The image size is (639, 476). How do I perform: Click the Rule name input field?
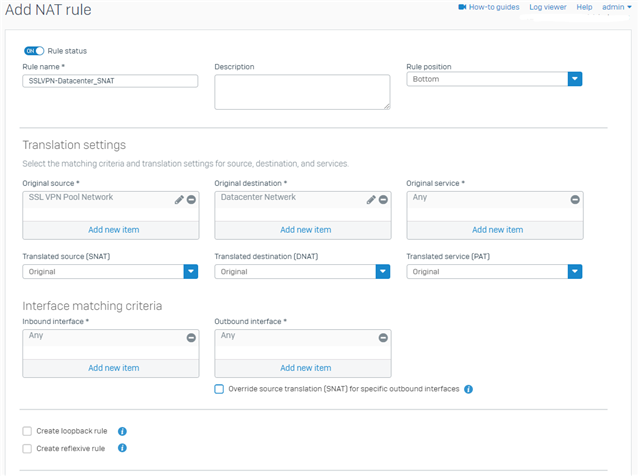pos(110,81)
